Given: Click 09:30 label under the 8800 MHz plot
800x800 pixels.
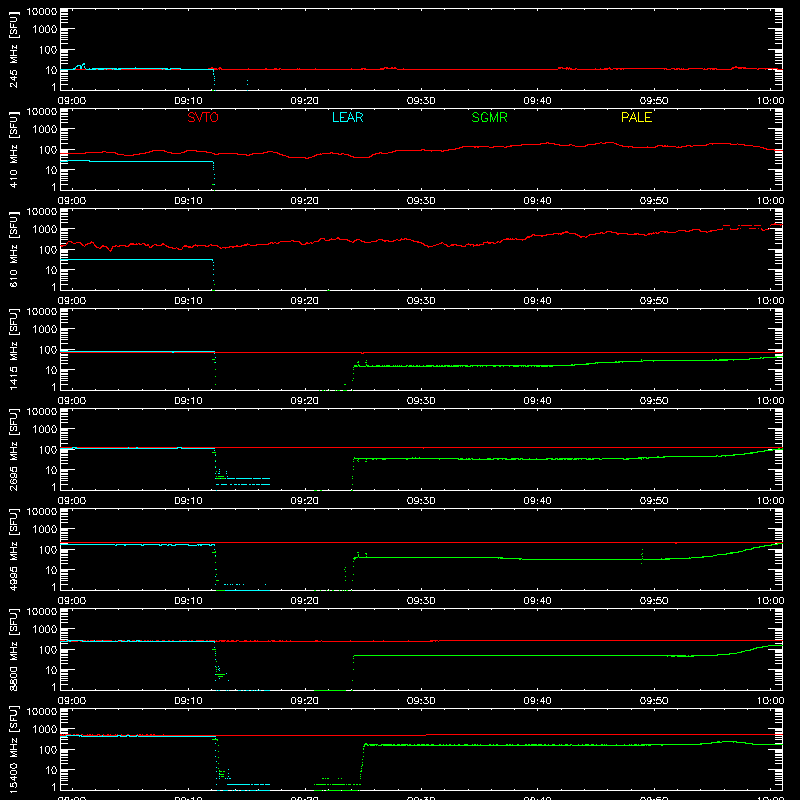Looking at the screenshot, I should [421, 701].
